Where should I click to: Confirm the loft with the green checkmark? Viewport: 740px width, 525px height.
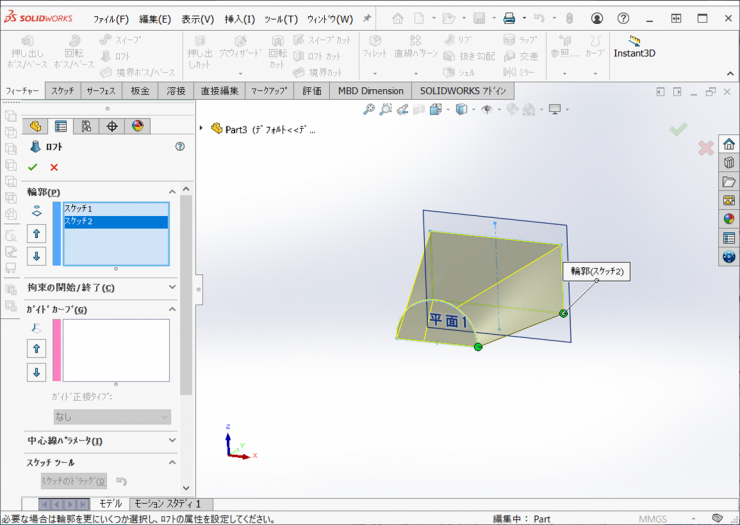pos(33,167)
